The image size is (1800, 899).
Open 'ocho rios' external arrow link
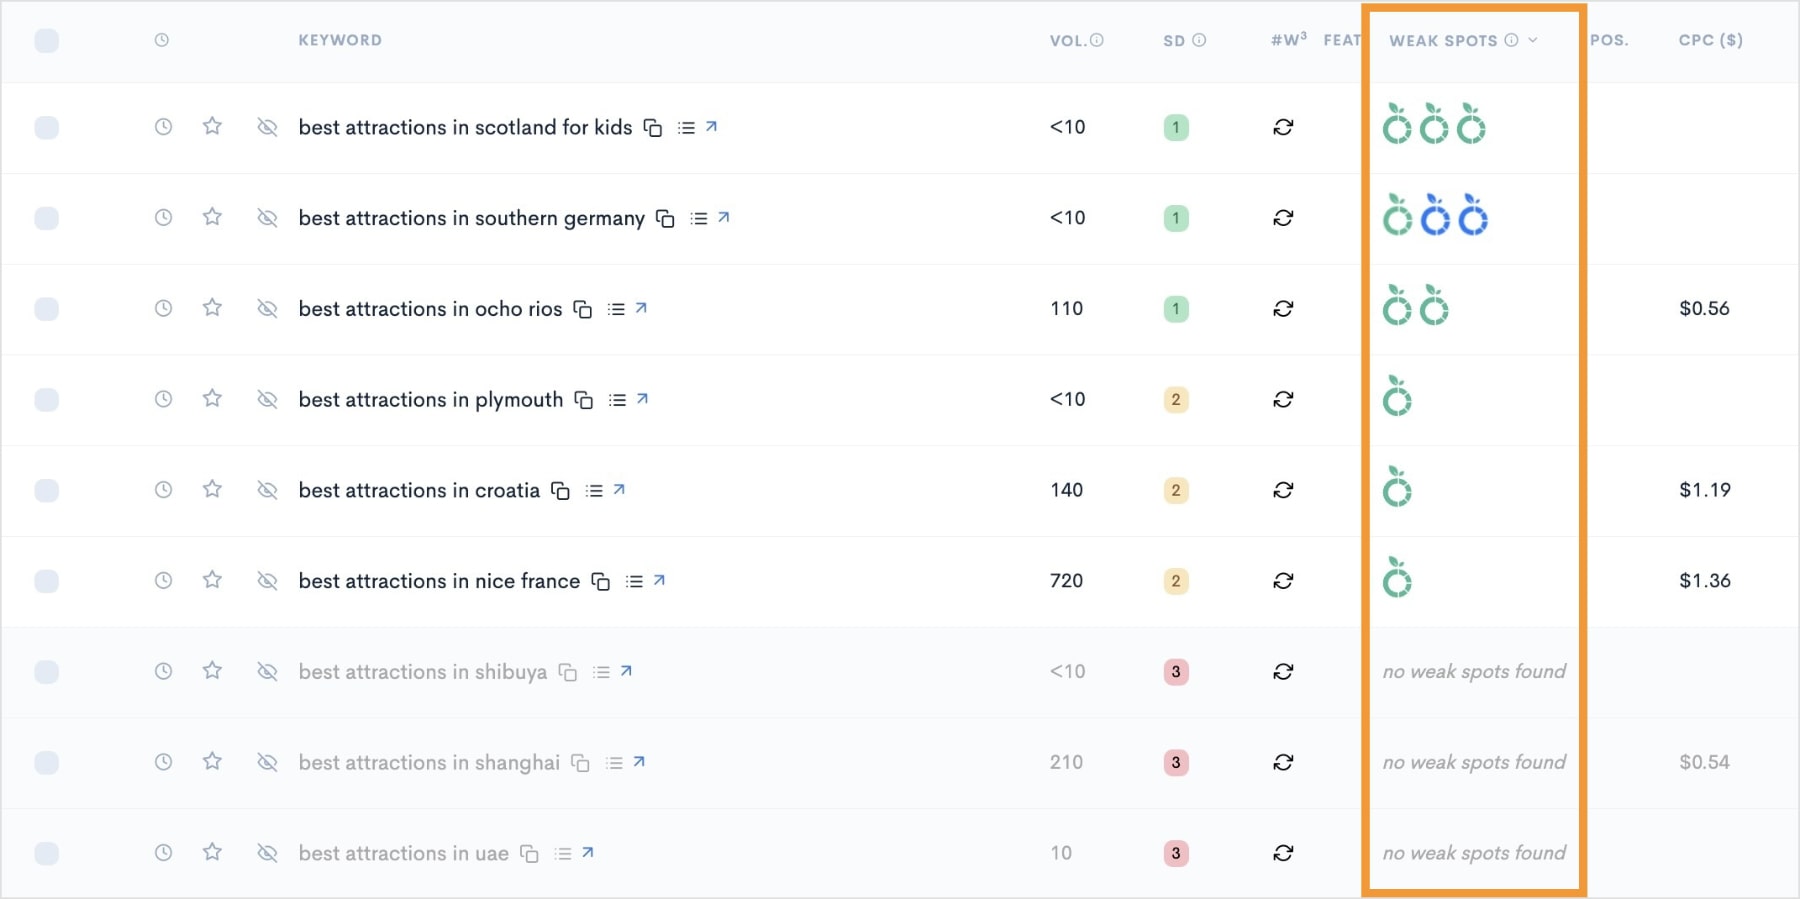[642, 308]
